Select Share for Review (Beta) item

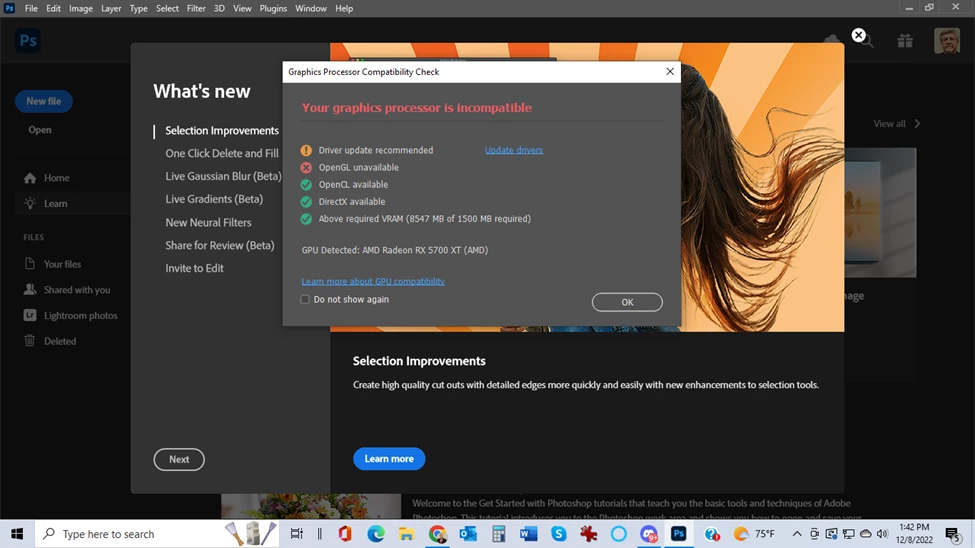(219, 245)
